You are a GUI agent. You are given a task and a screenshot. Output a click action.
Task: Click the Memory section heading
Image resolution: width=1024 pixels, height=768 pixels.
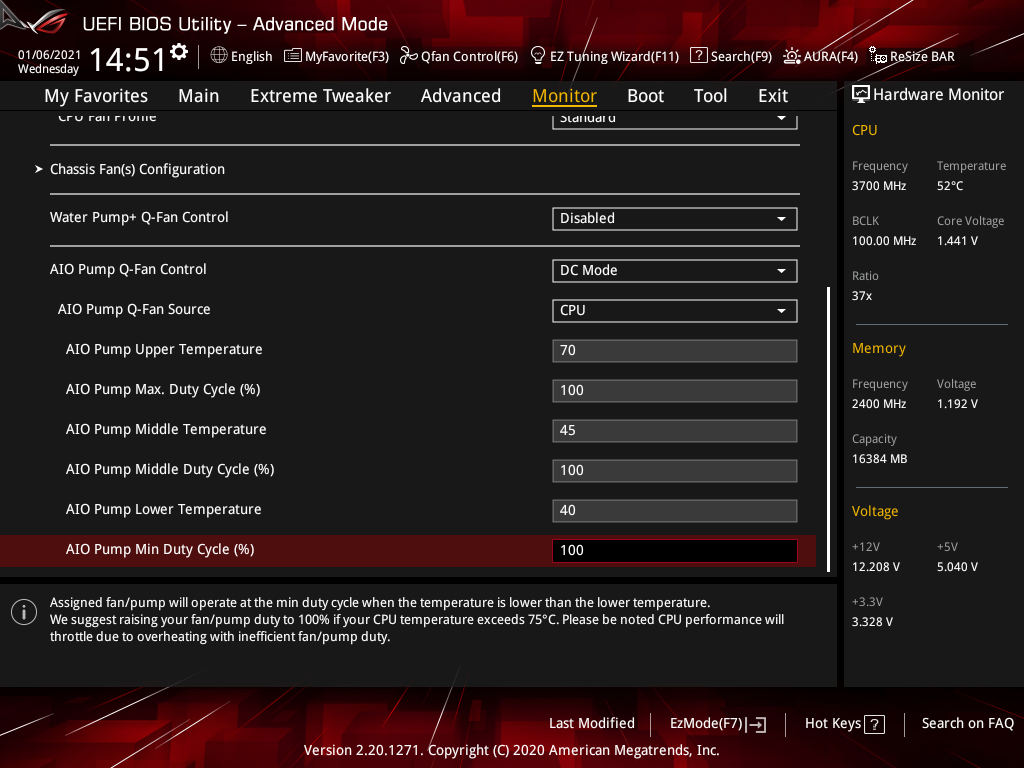pyautogui.click(x=878, y=348)
